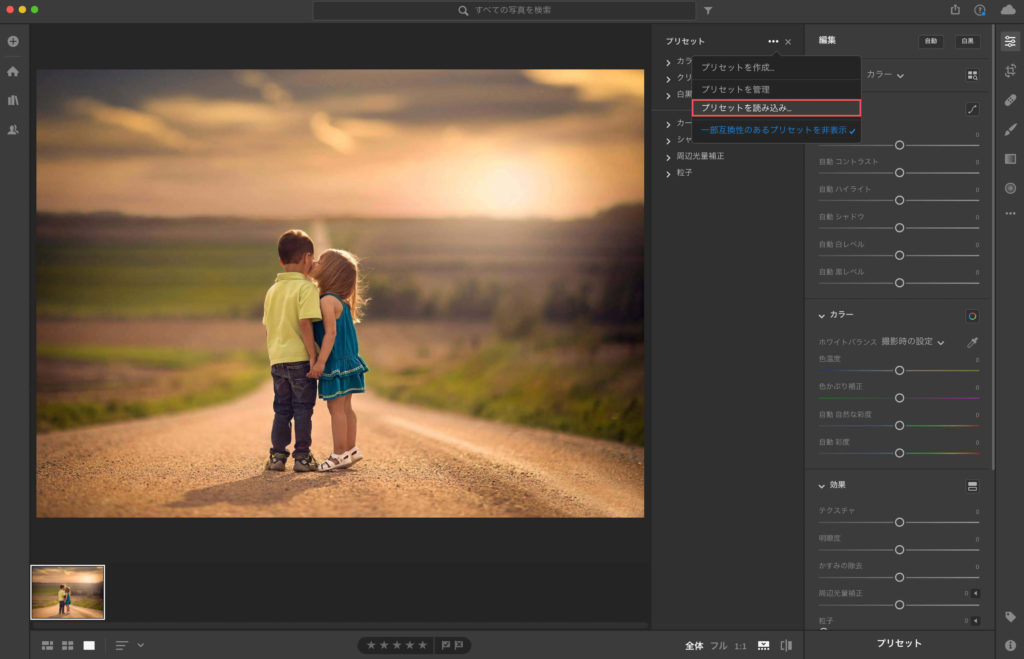Viewport: 1024px width, 659px height.
Task: Toggle show original compare icon
Action: [786, 645]
